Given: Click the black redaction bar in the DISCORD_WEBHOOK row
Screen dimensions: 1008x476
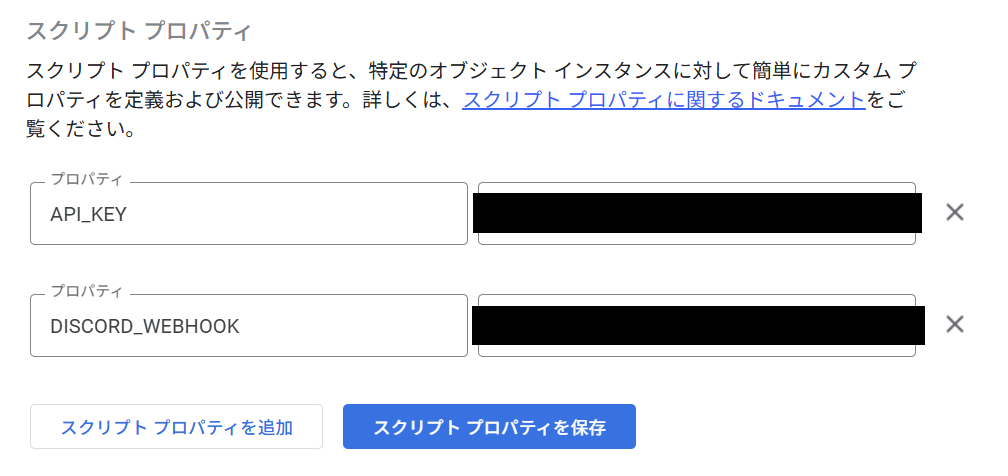Looking at the screenshot, I should 698,325.
